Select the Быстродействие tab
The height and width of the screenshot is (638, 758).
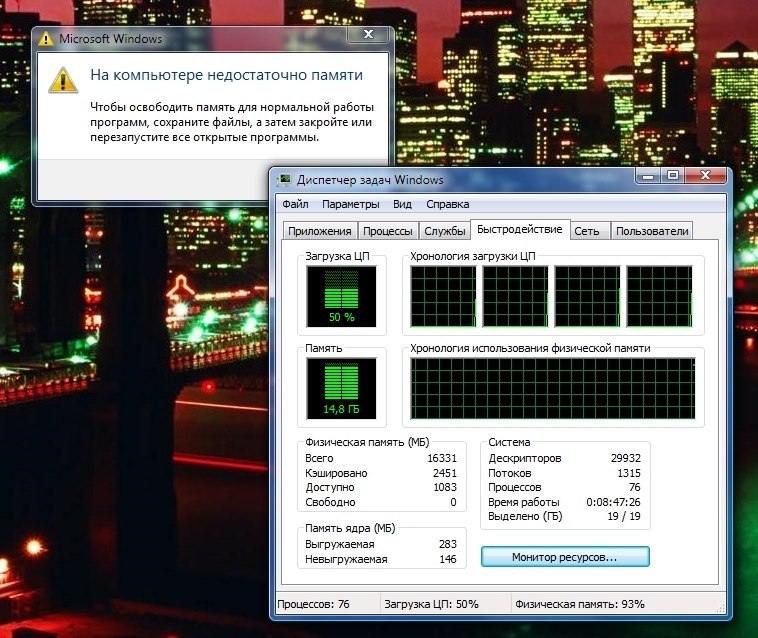[x=520, y=229]
